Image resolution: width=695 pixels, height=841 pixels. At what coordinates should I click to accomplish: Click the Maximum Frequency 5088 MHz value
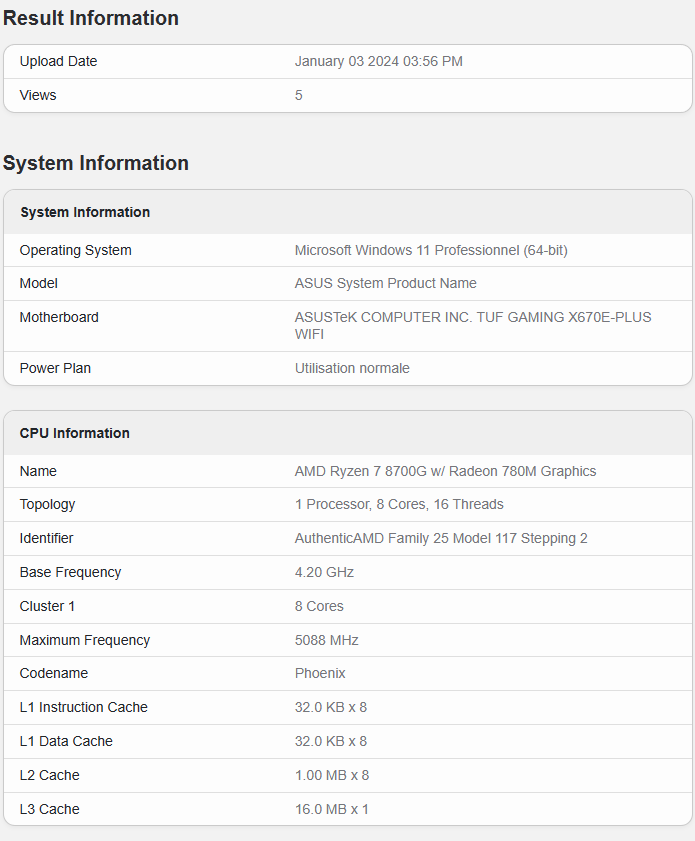click(326, 640)
